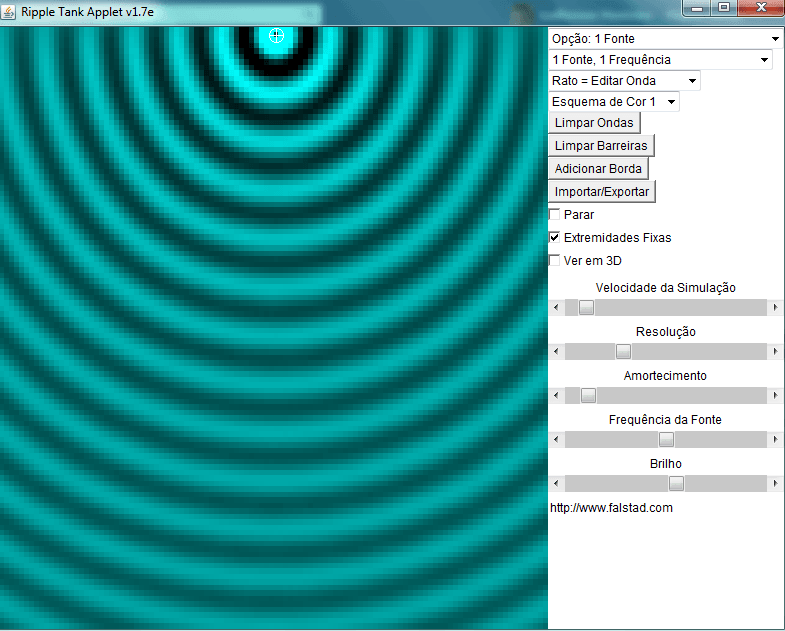Click the Limpar Ondas button
The width and height of the screenshot is (785, 631).
pyautogui.click(x=594, y=123)
